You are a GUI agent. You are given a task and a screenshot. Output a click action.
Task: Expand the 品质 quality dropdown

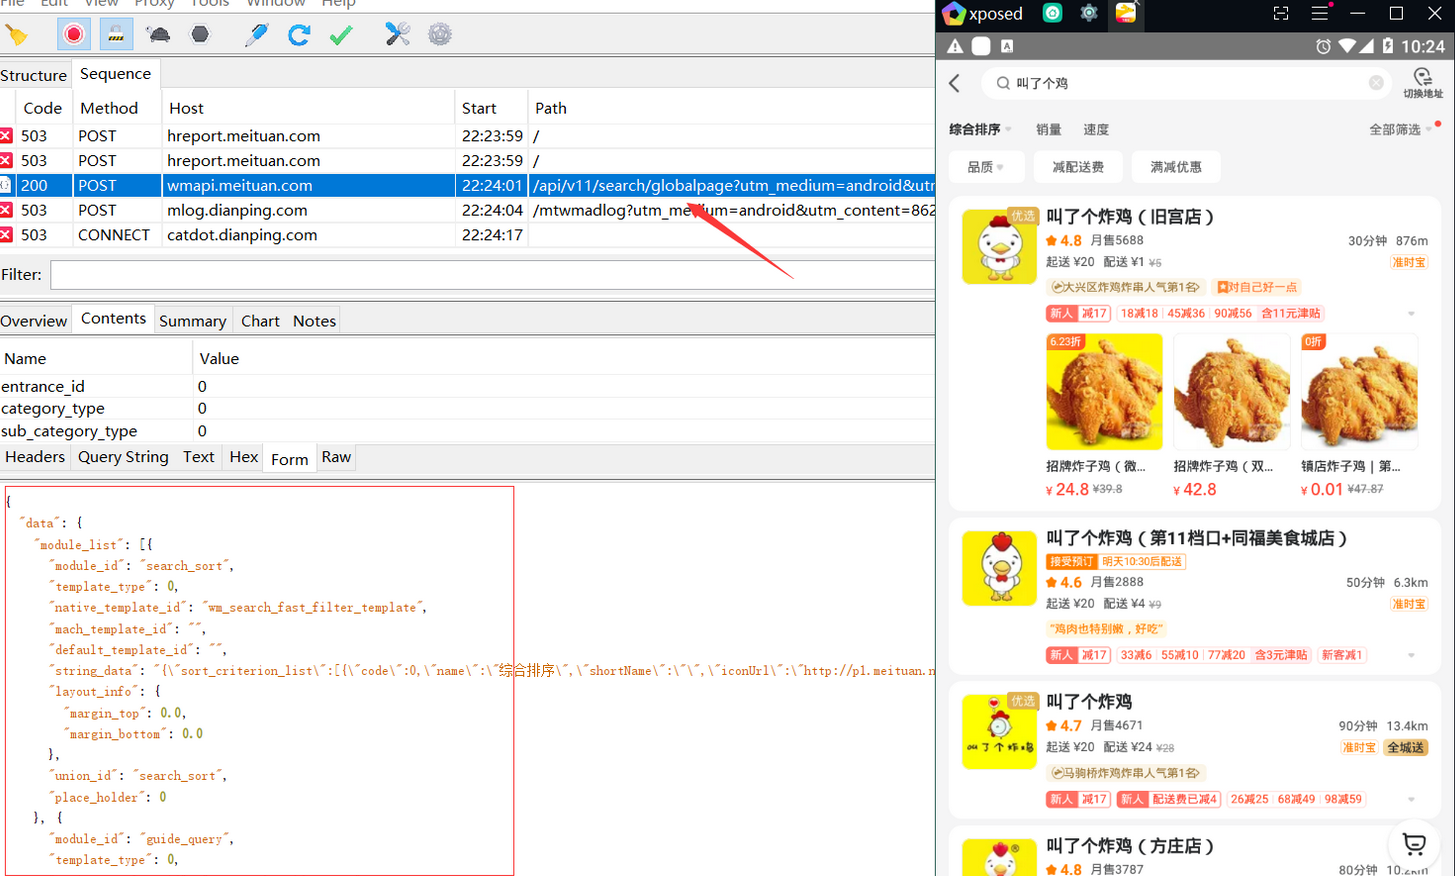[x=985, y=167]
